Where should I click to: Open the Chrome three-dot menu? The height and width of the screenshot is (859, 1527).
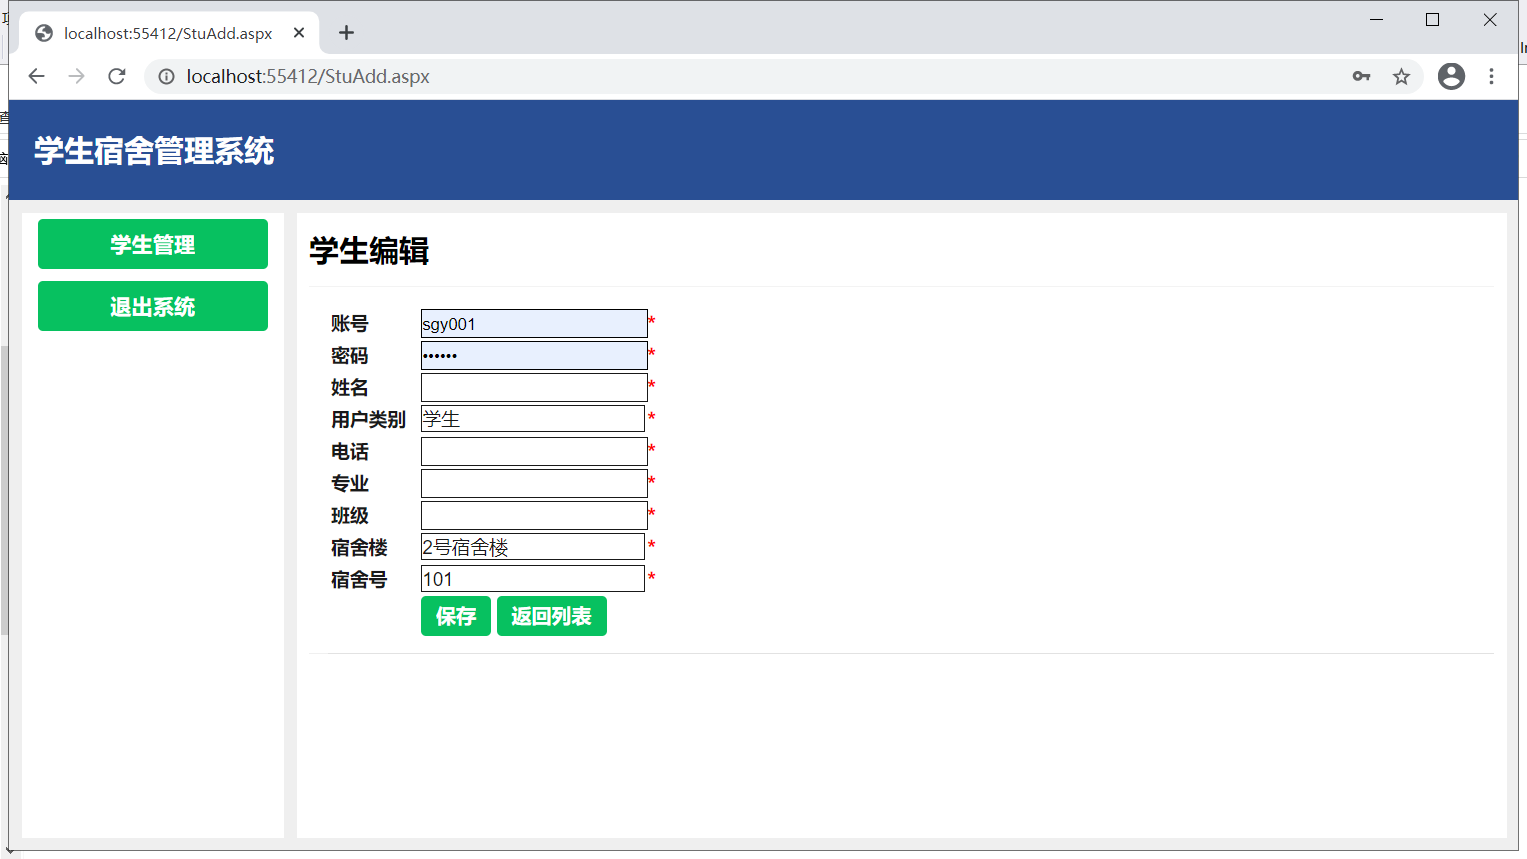(x=1491, y=76)
